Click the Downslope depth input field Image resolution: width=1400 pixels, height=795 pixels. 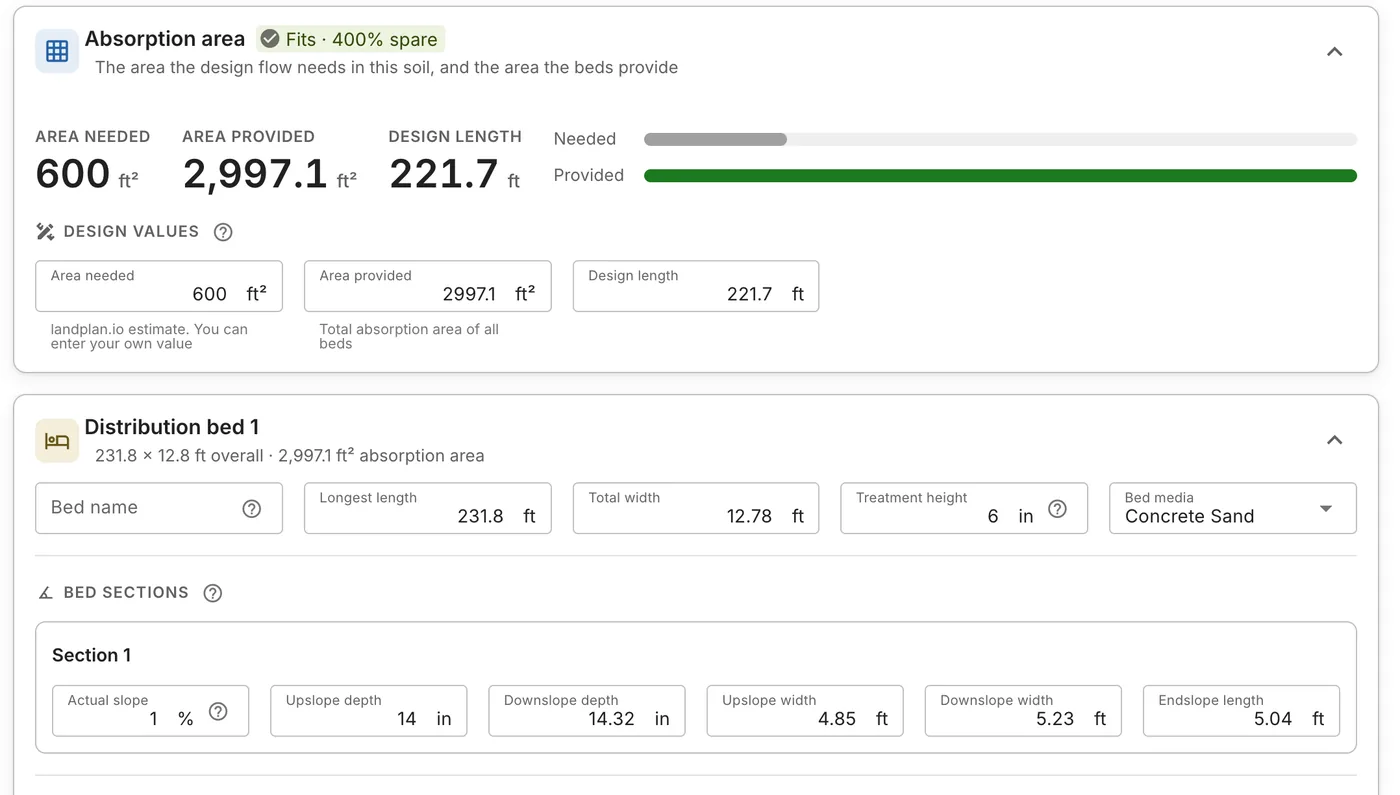pyautogui.click(x=587, y=711)
